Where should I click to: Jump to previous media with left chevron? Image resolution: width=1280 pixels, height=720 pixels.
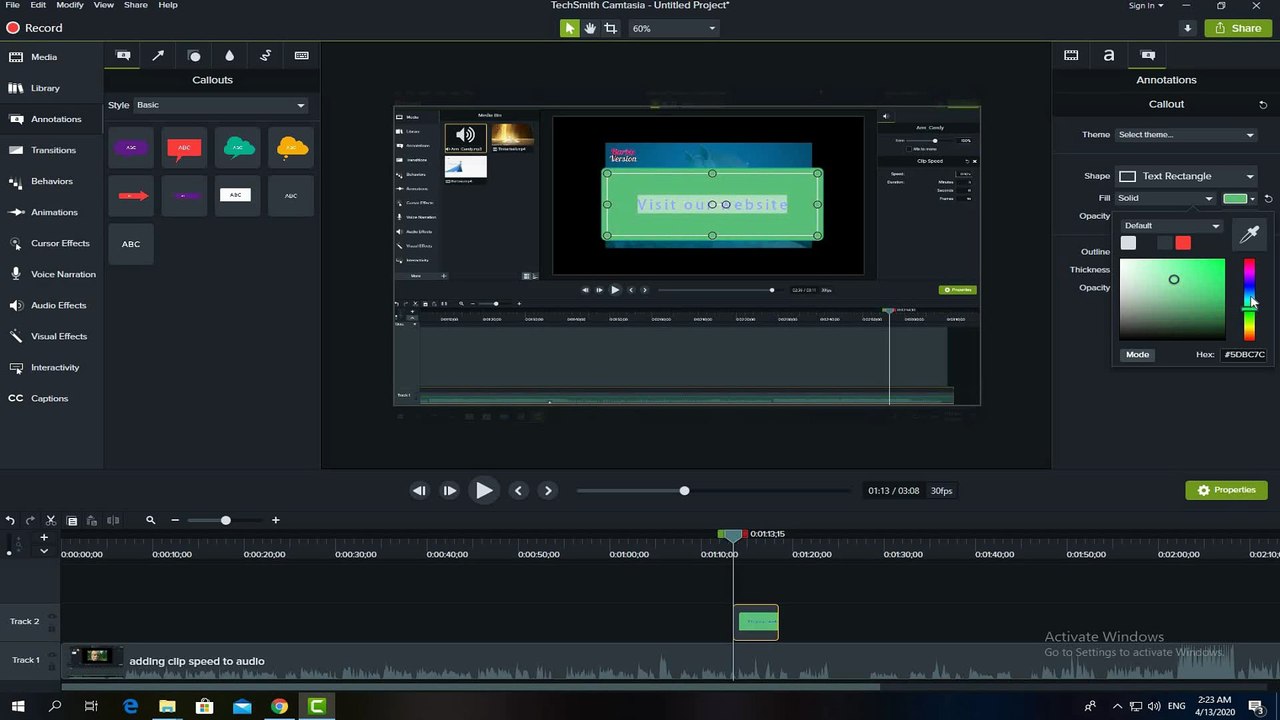point(518,490)
